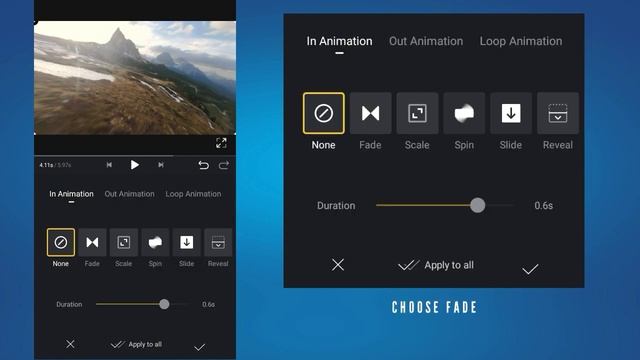
Task: Open In Animation tab in phone panel
Action: [x=71, y=194]
